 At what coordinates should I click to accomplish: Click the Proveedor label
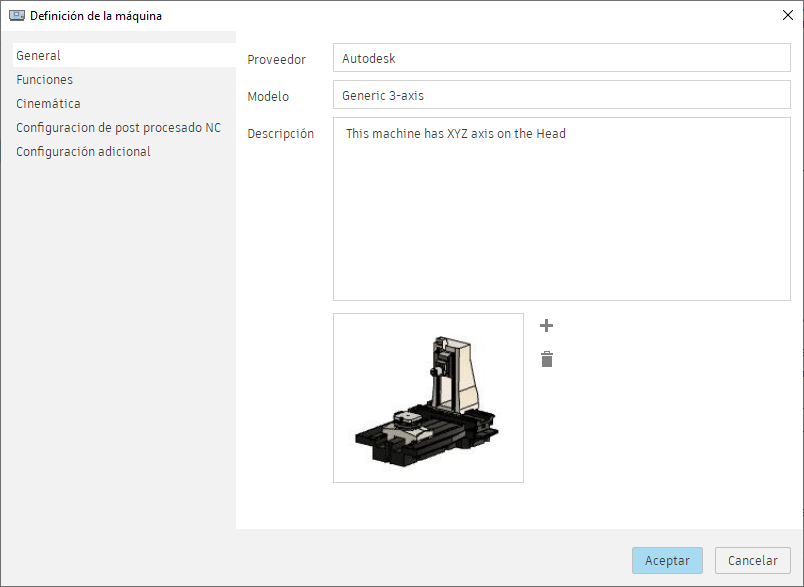pyautogui.click(x=276, y=59)
